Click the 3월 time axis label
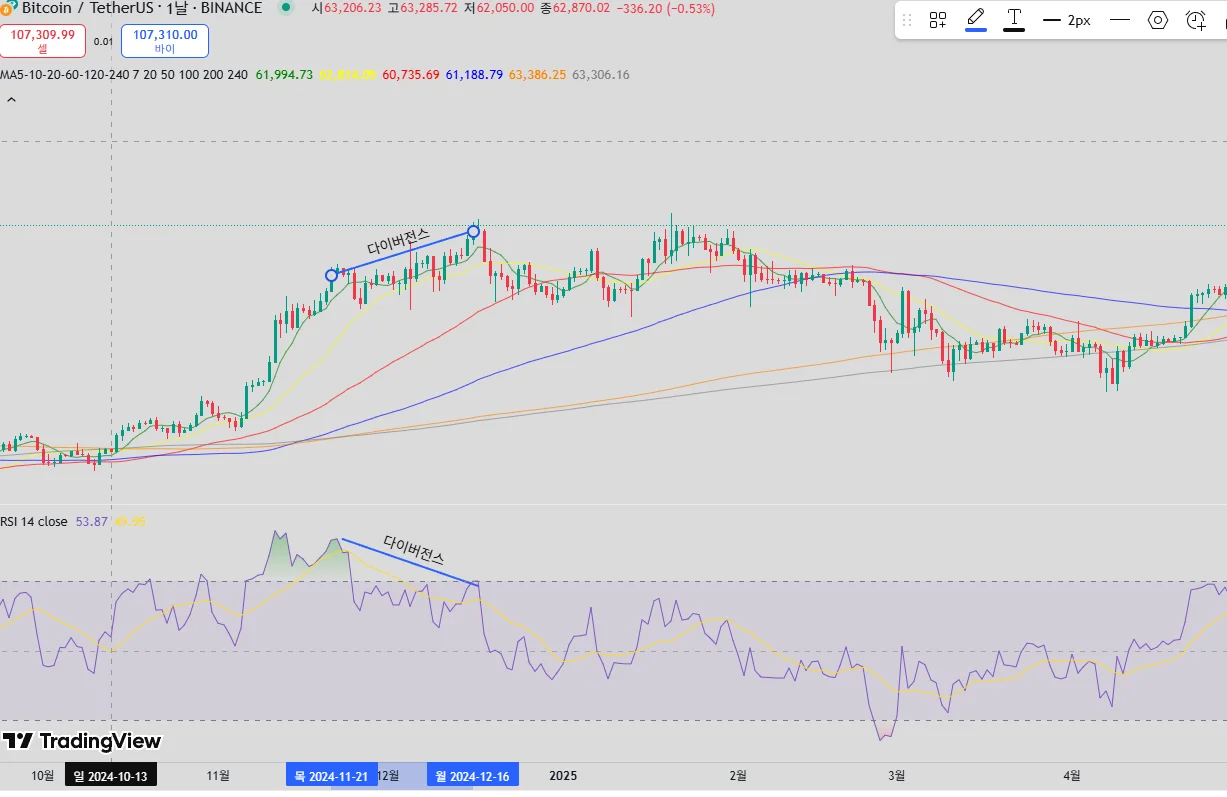Image resolution: width=1227 pixels, height=797 pixels. (x=897, y=775)
